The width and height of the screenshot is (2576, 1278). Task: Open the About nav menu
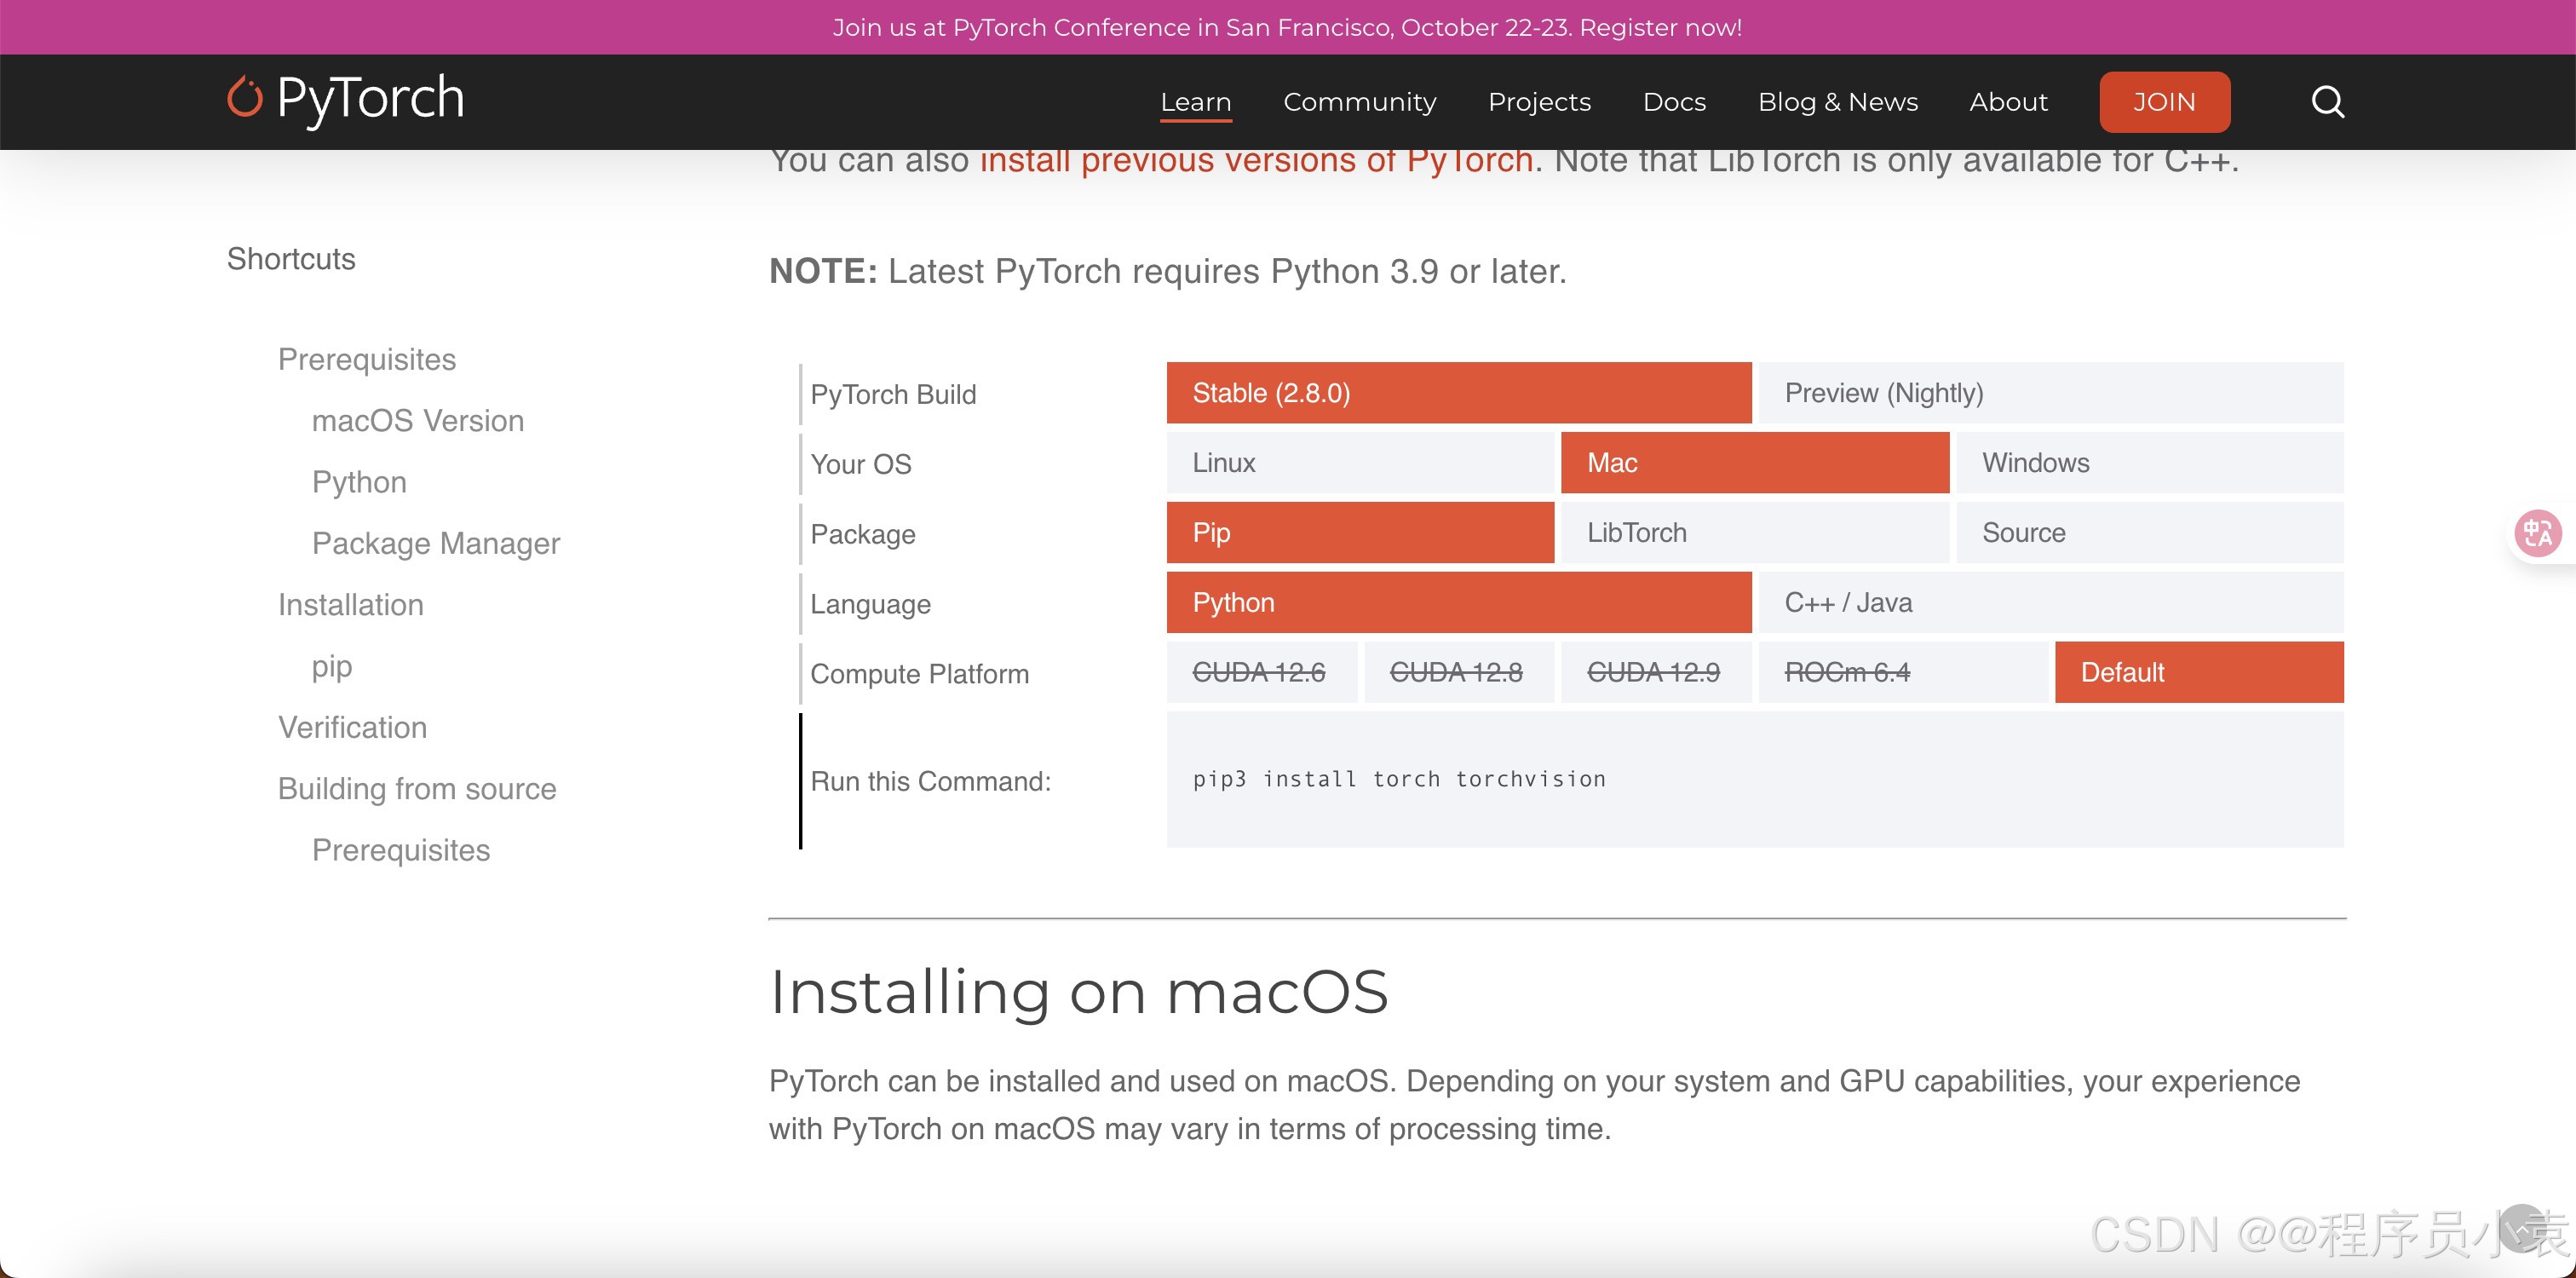[2008, 102]
